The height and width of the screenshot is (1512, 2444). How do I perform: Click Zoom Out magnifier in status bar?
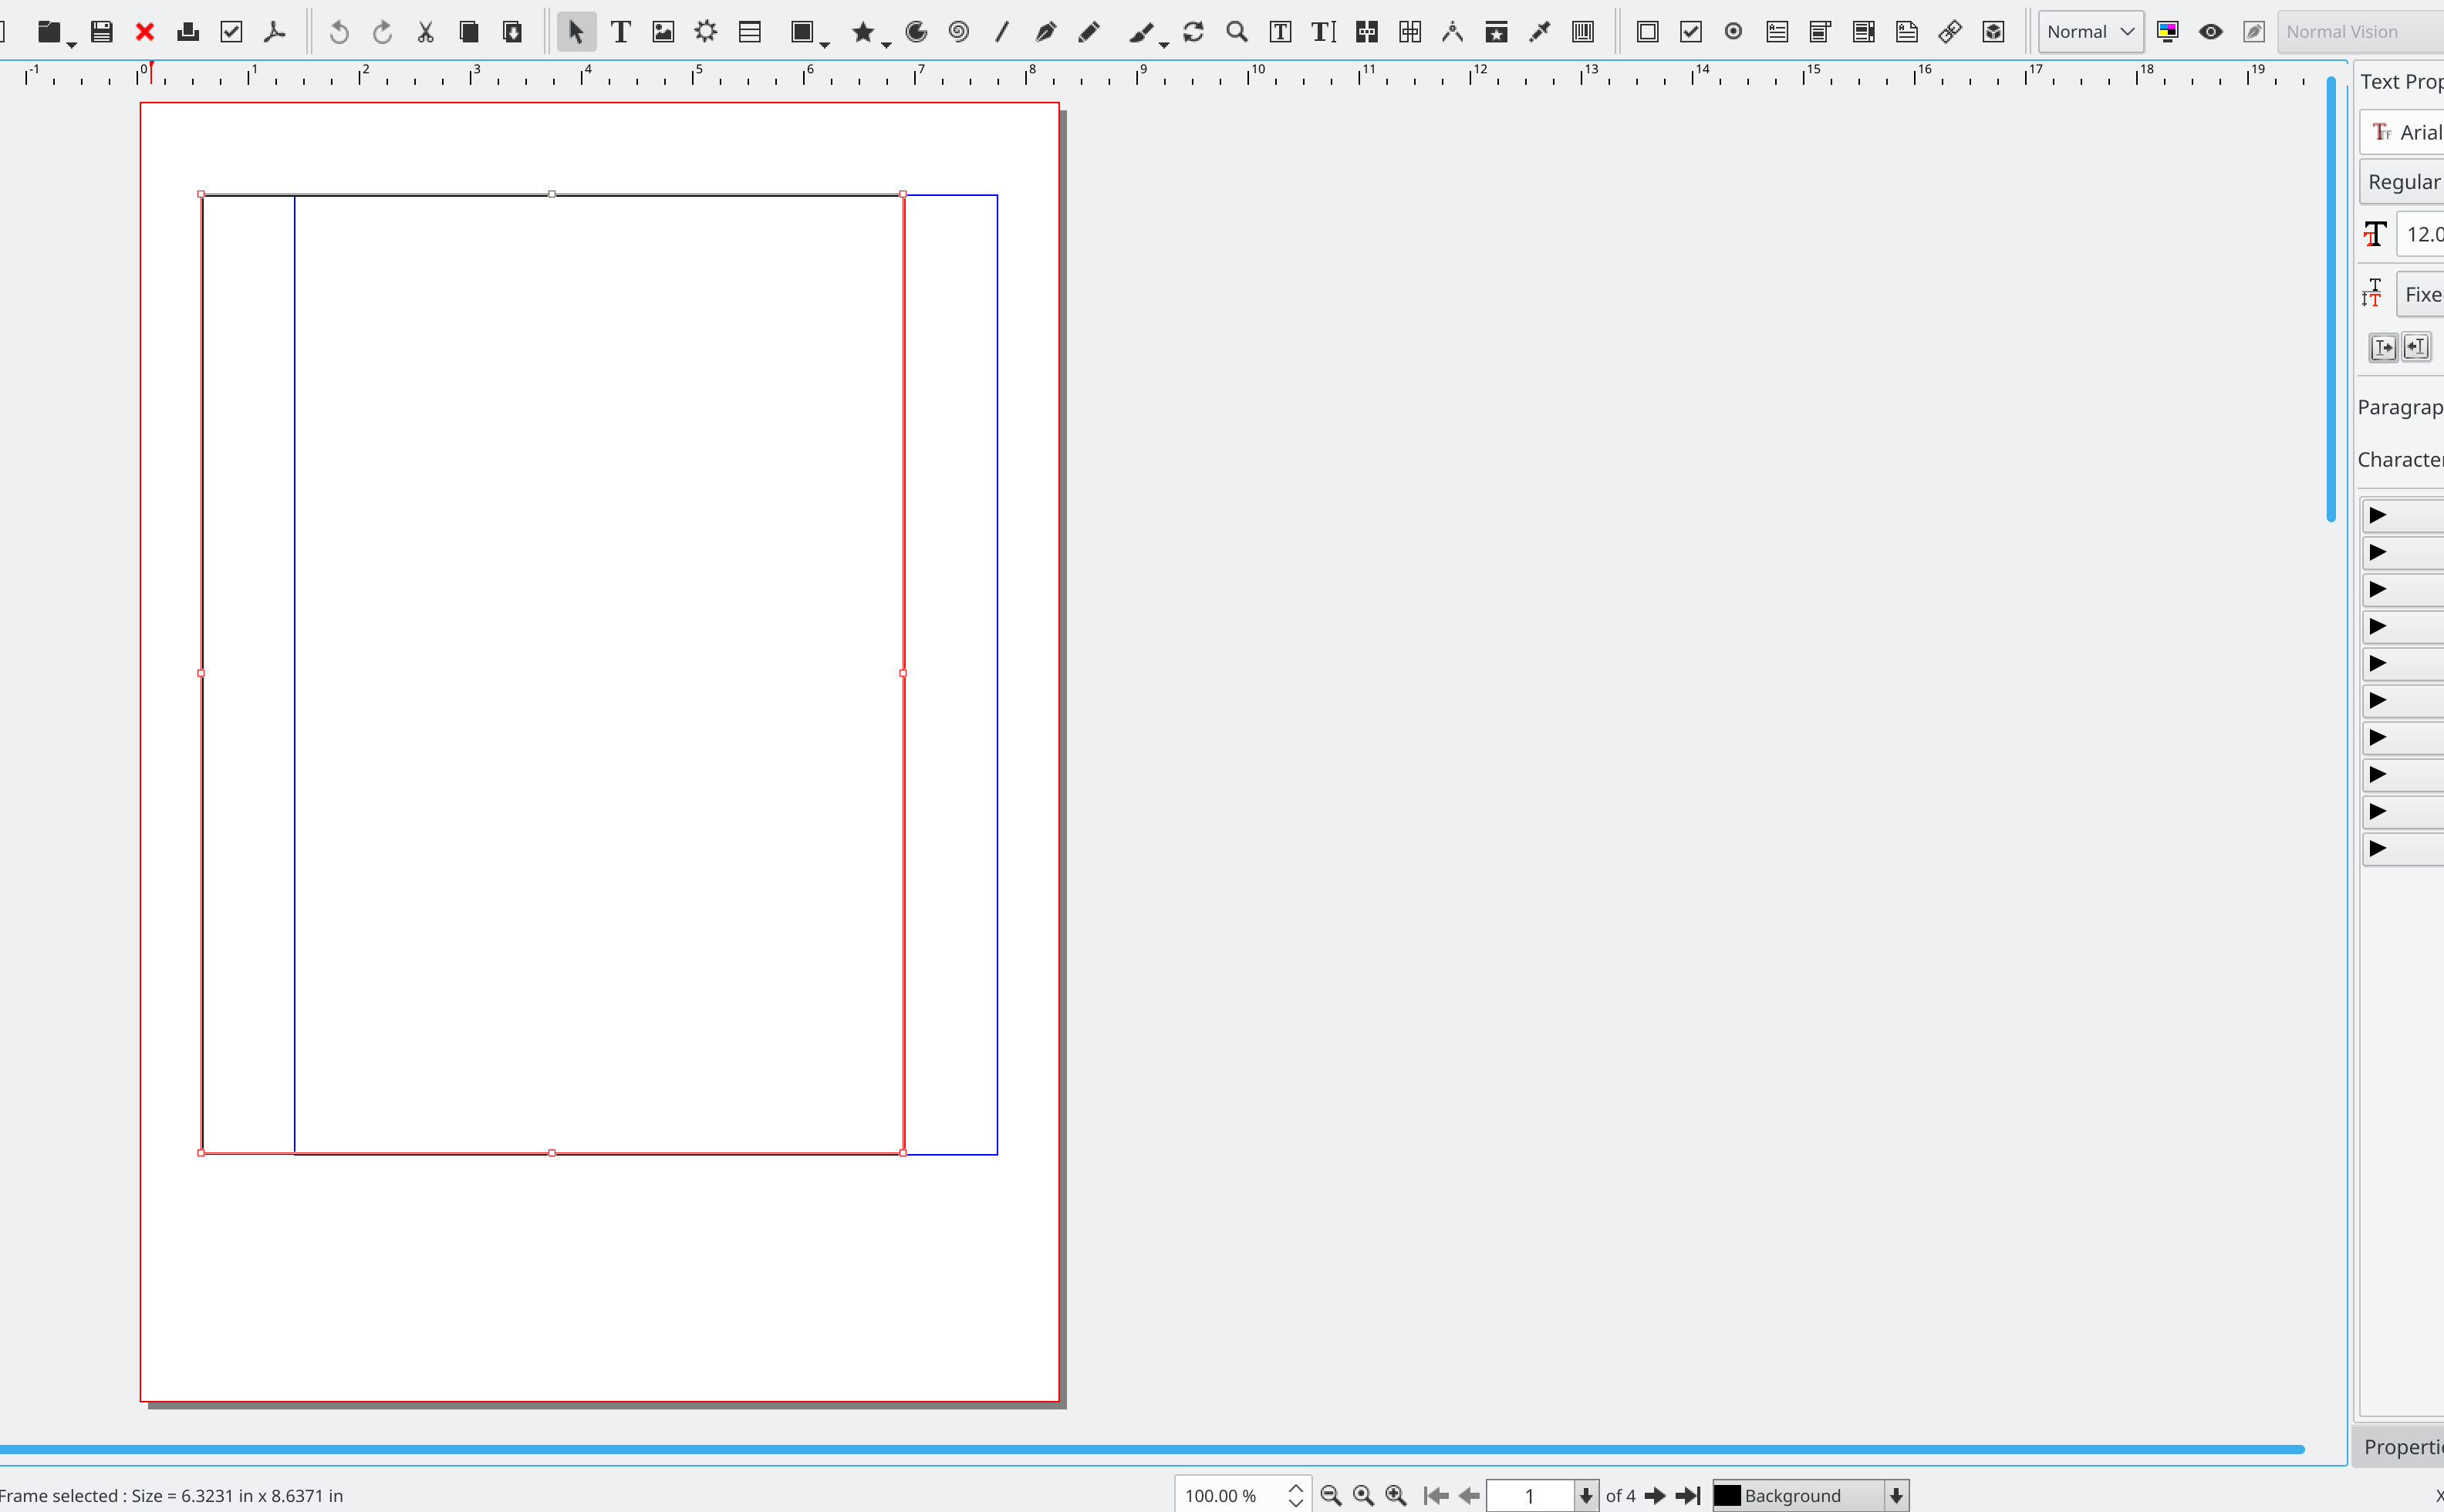(1330, 1495)
